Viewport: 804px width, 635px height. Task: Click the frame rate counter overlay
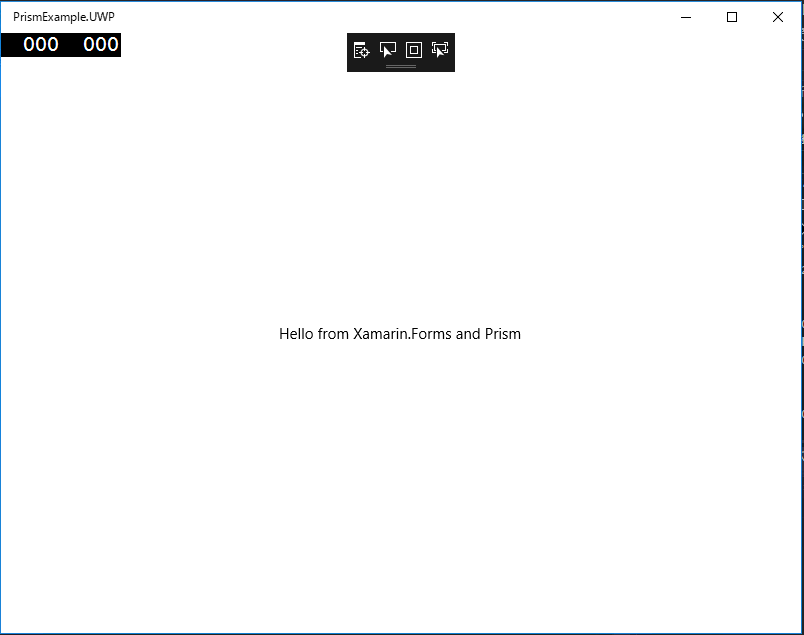[61, 45]
